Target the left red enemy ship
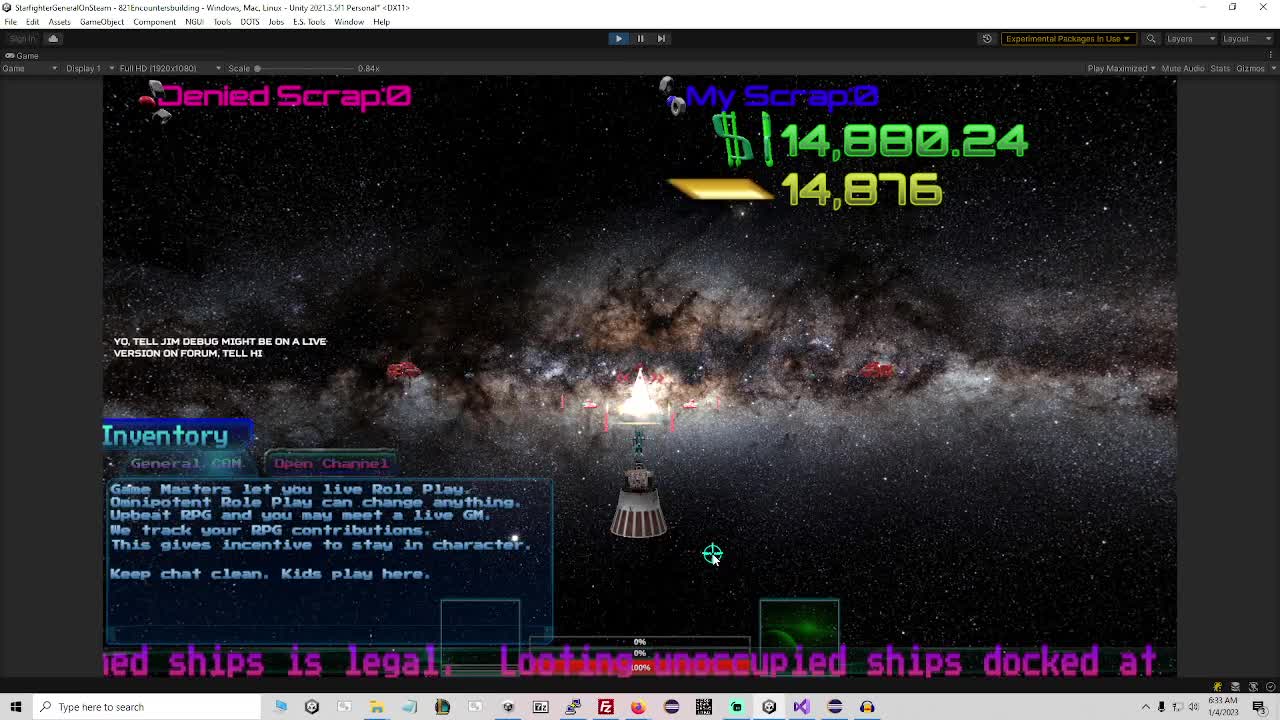 pos(403,372)
